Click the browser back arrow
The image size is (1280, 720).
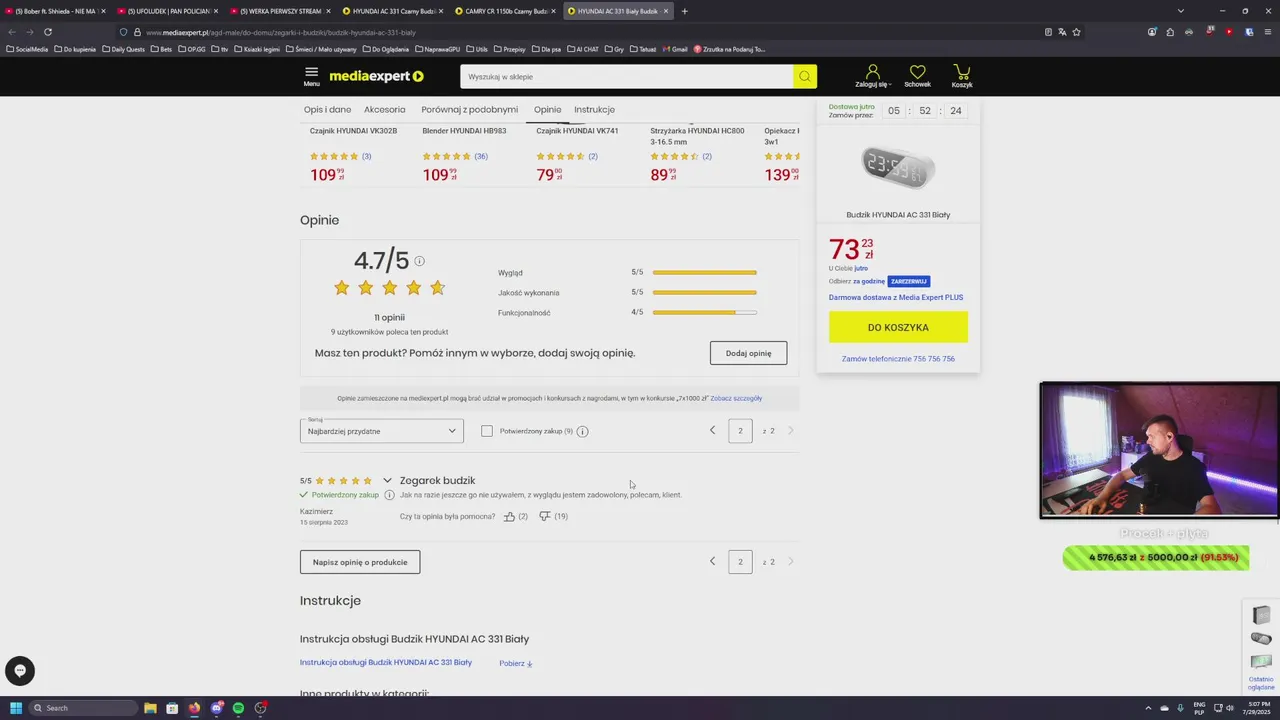point(12,32)
